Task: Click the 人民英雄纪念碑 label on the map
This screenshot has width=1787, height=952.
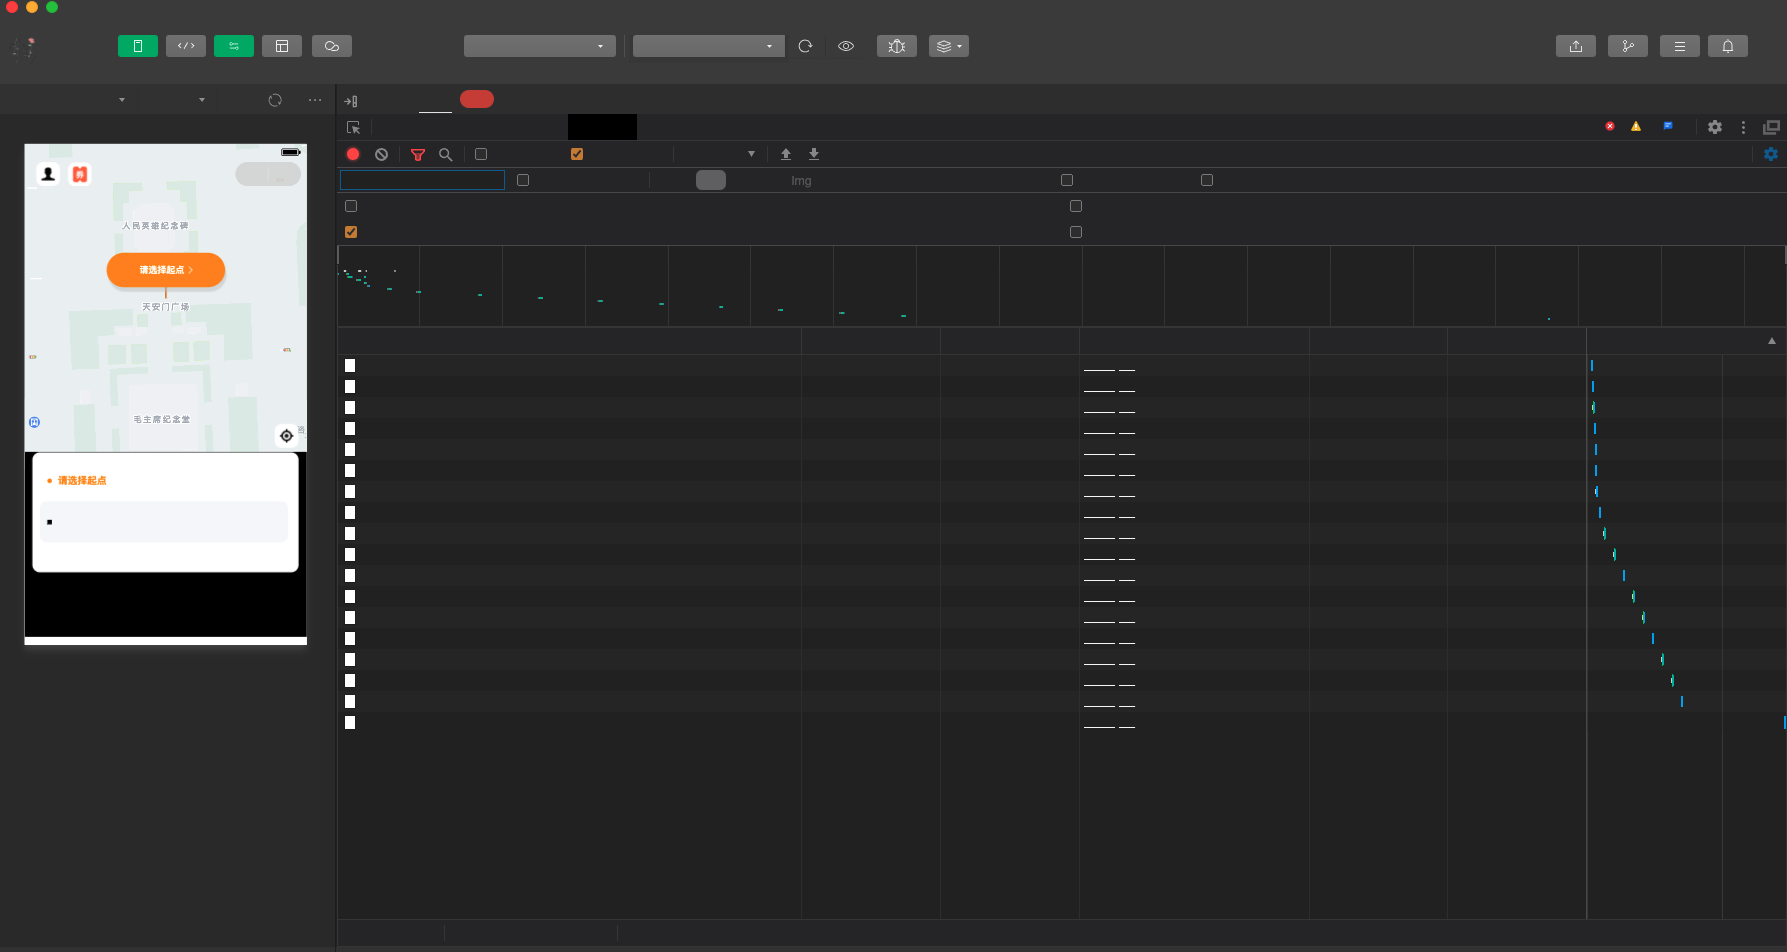Action: point(155,226)
